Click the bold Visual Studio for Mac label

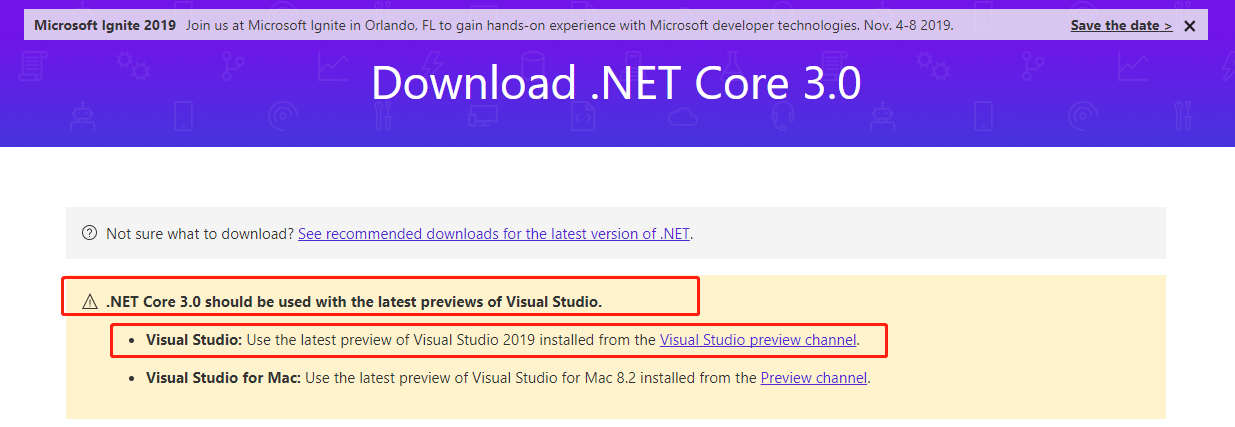[x=223, y=378]
